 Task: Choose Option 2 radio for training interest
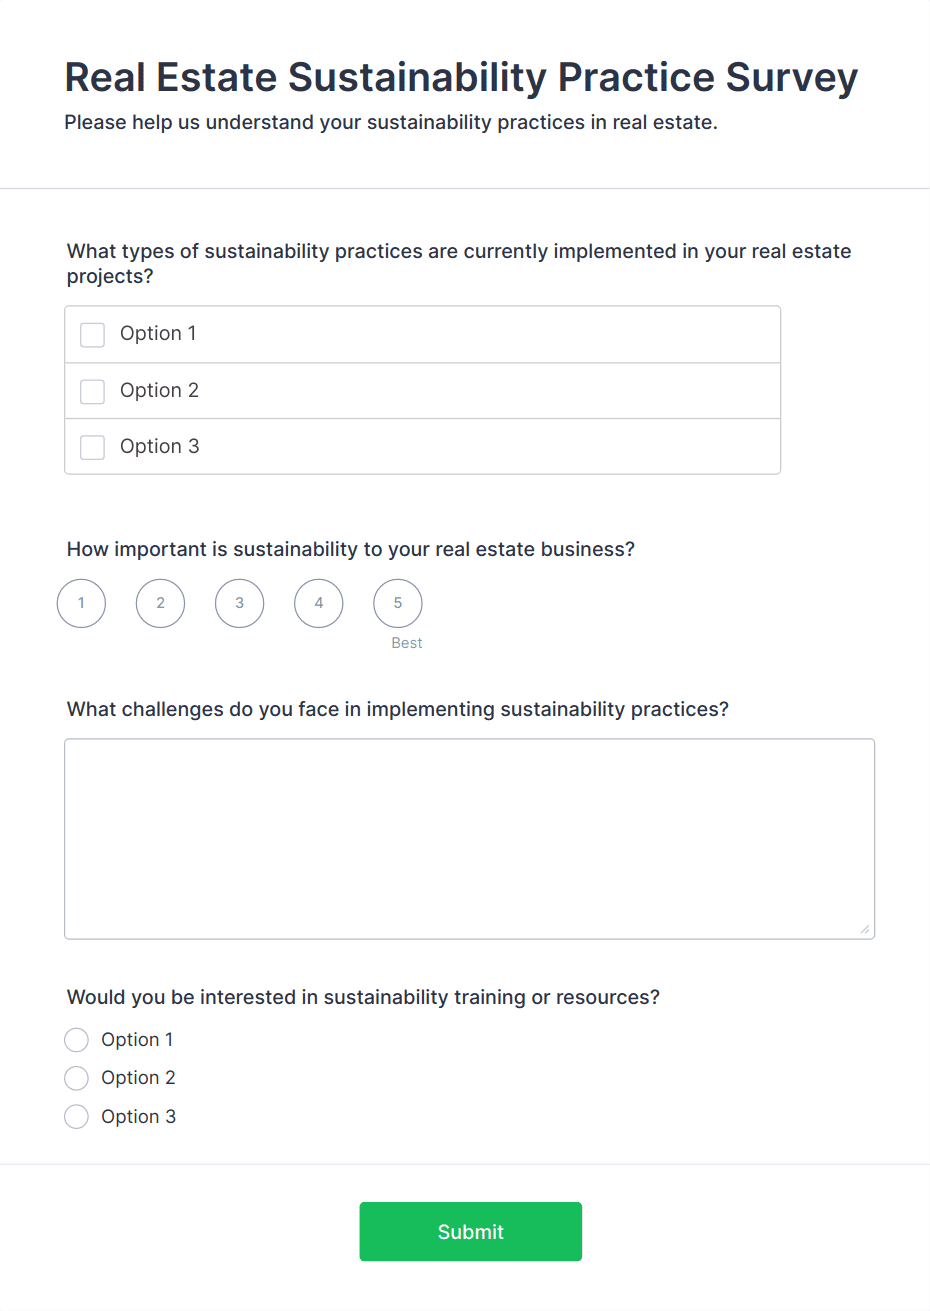click(x=77, y=1078)
